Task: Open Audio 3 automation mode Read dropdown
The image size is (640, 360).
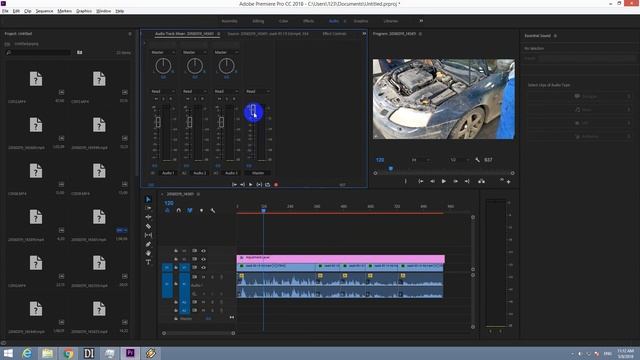Action: coord(226,91)
